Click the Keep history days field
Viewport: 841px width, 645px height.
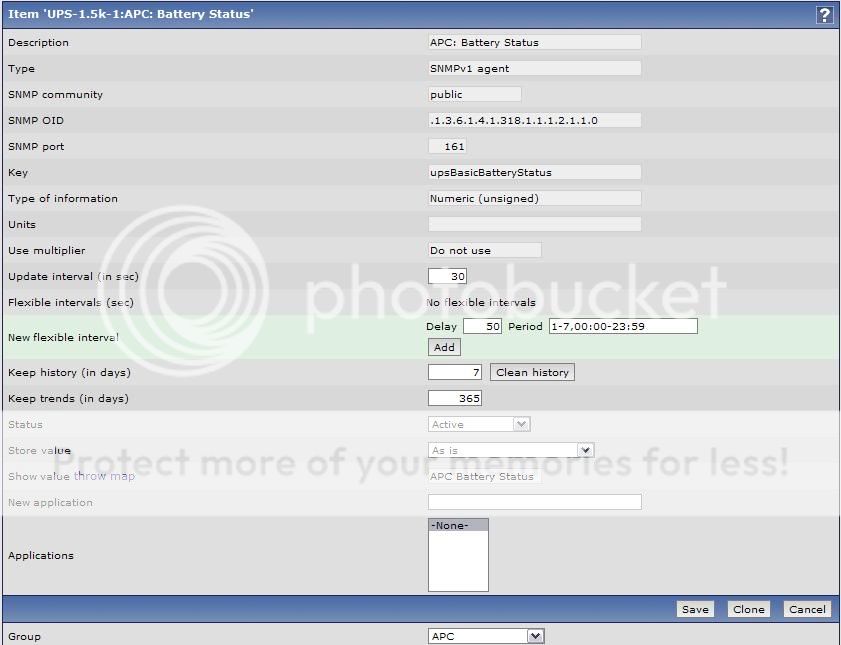[x=455, y=372]
